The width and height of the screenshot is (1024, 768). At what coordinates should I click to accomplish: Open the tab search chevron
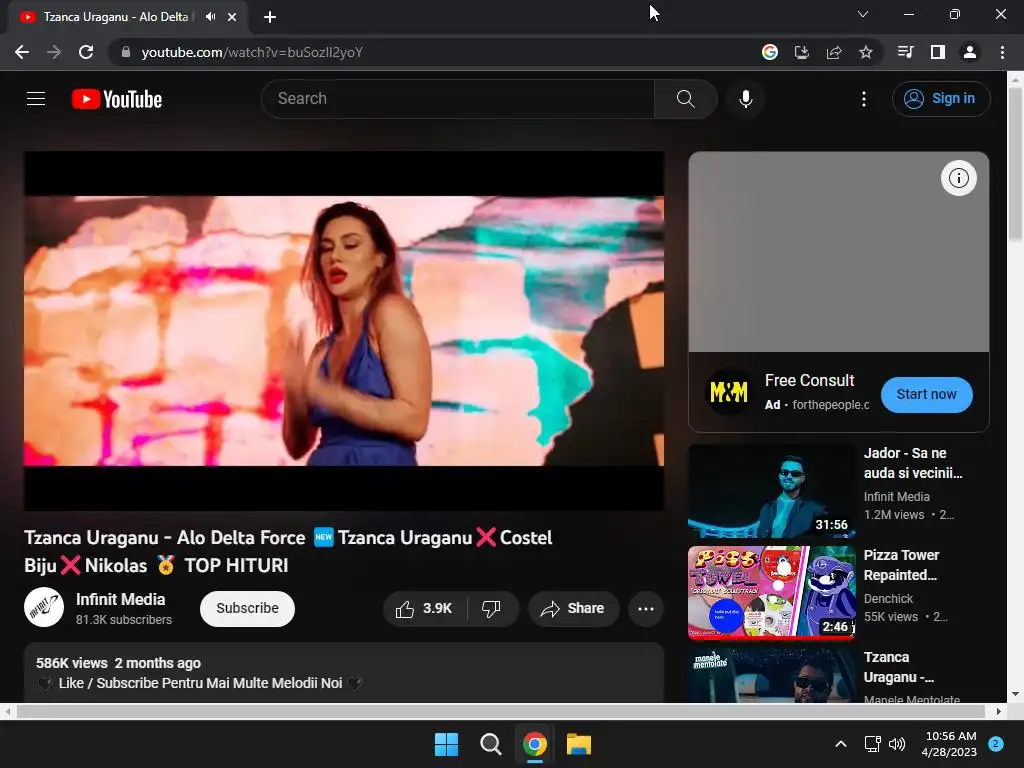863,14
